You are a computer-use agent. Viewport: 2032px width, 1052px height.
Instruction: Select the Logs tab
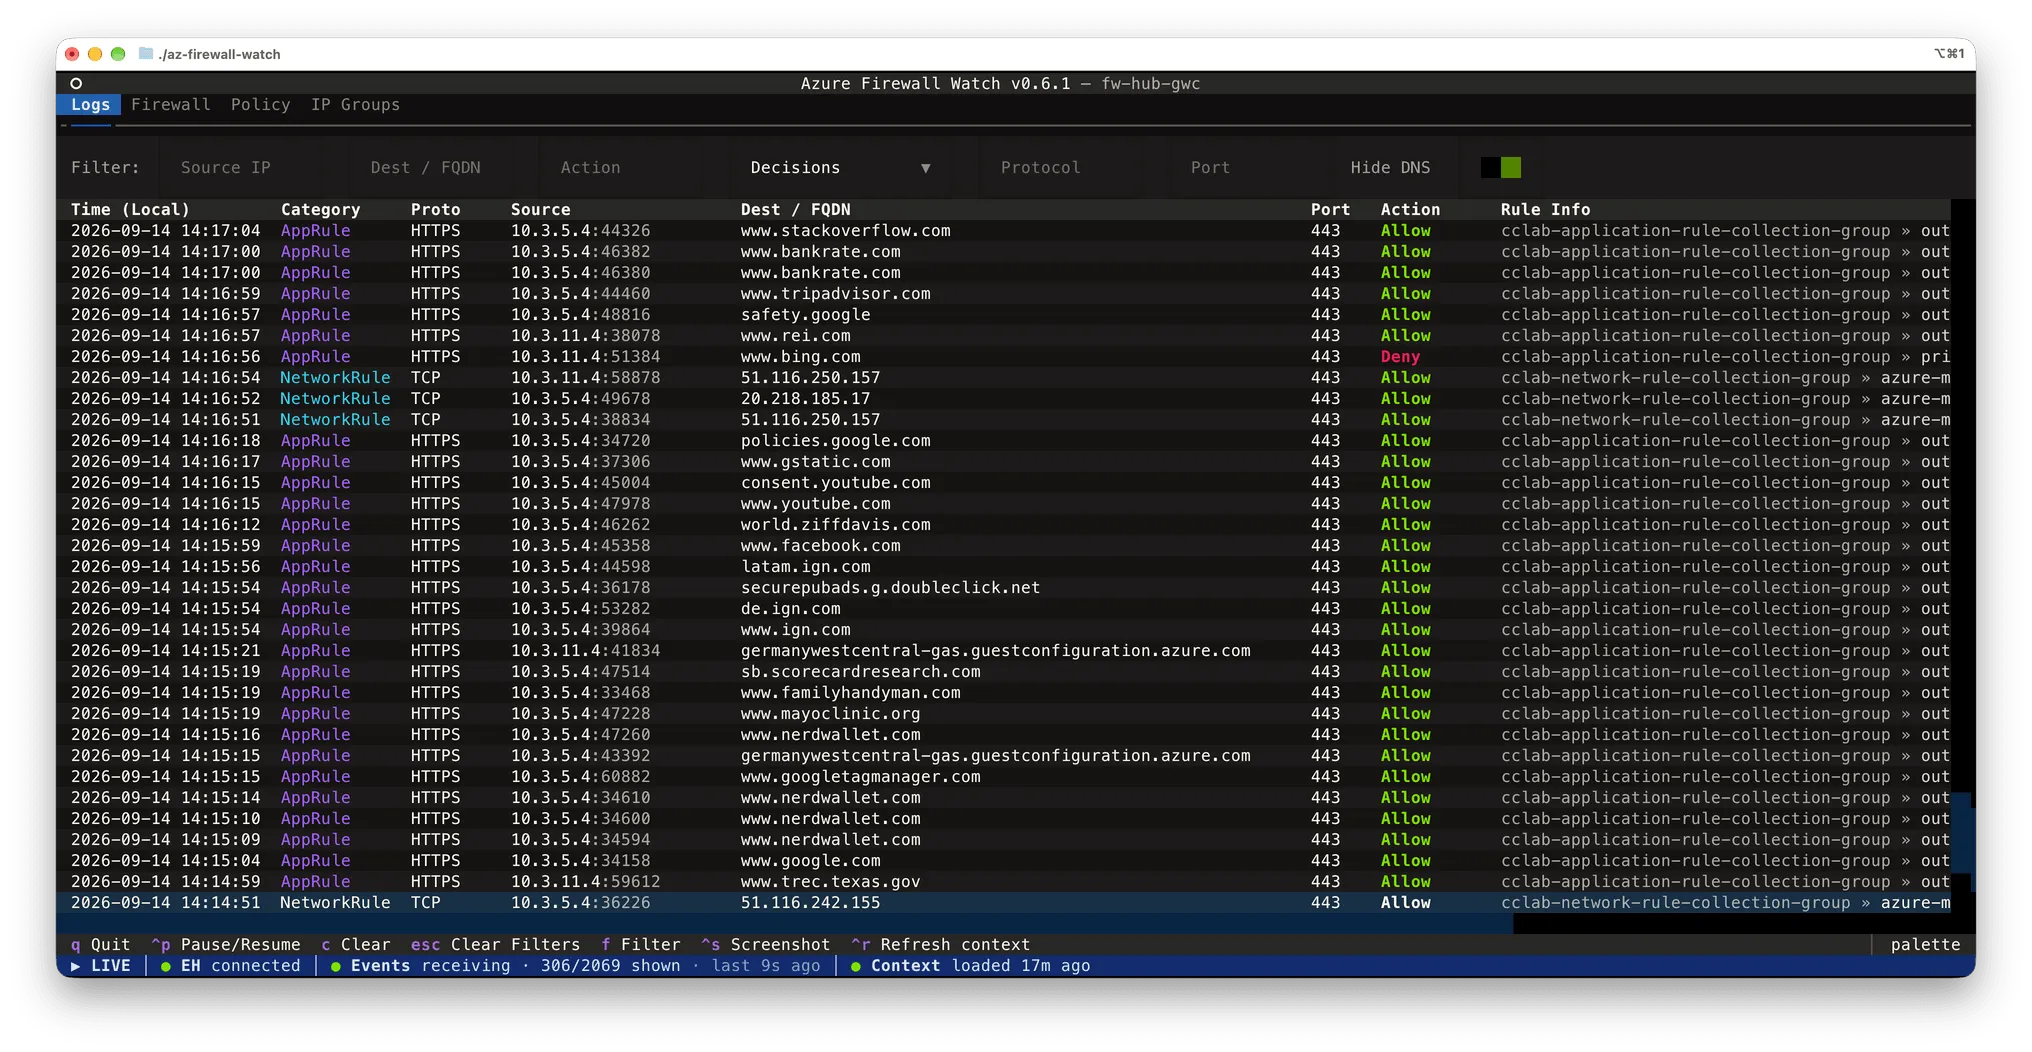(90, 104)
